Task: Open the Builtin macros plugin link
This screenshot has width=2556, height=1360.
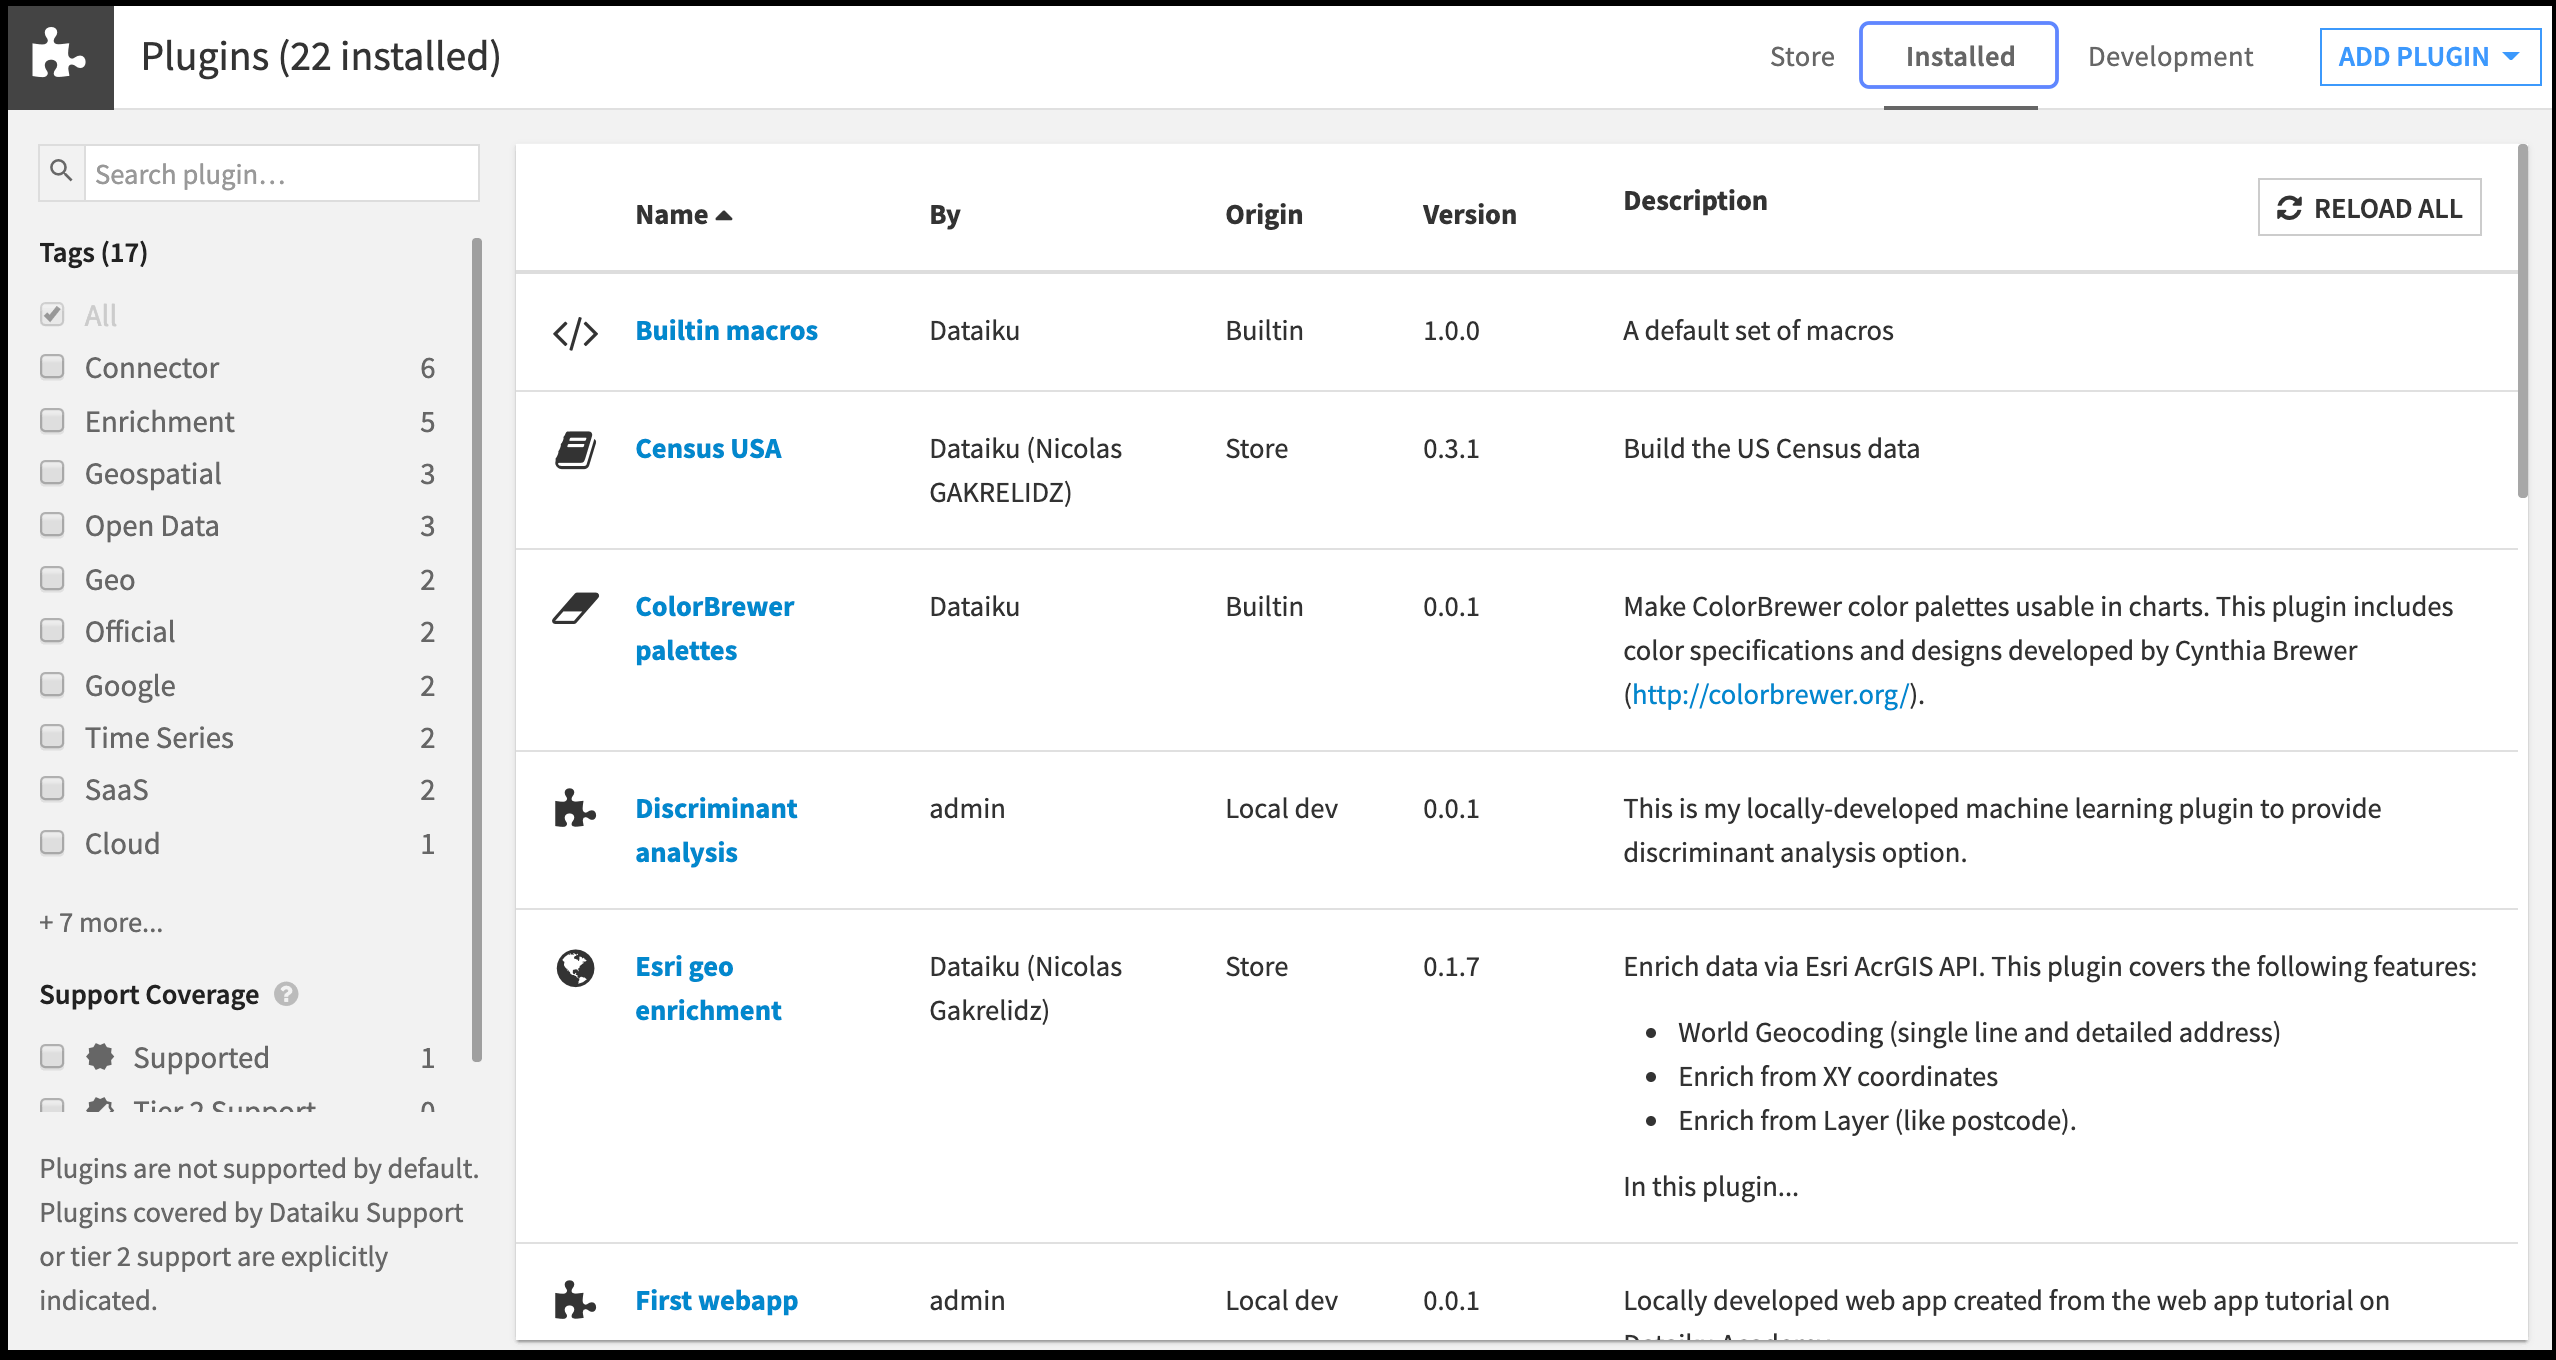Action: [726, 331]
